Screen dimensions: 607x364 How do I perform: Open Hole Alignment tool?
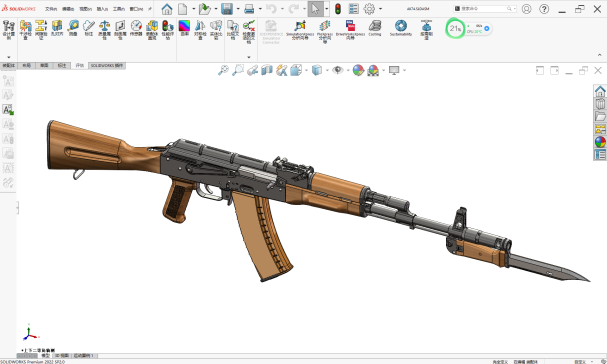(x=57, y=28)
